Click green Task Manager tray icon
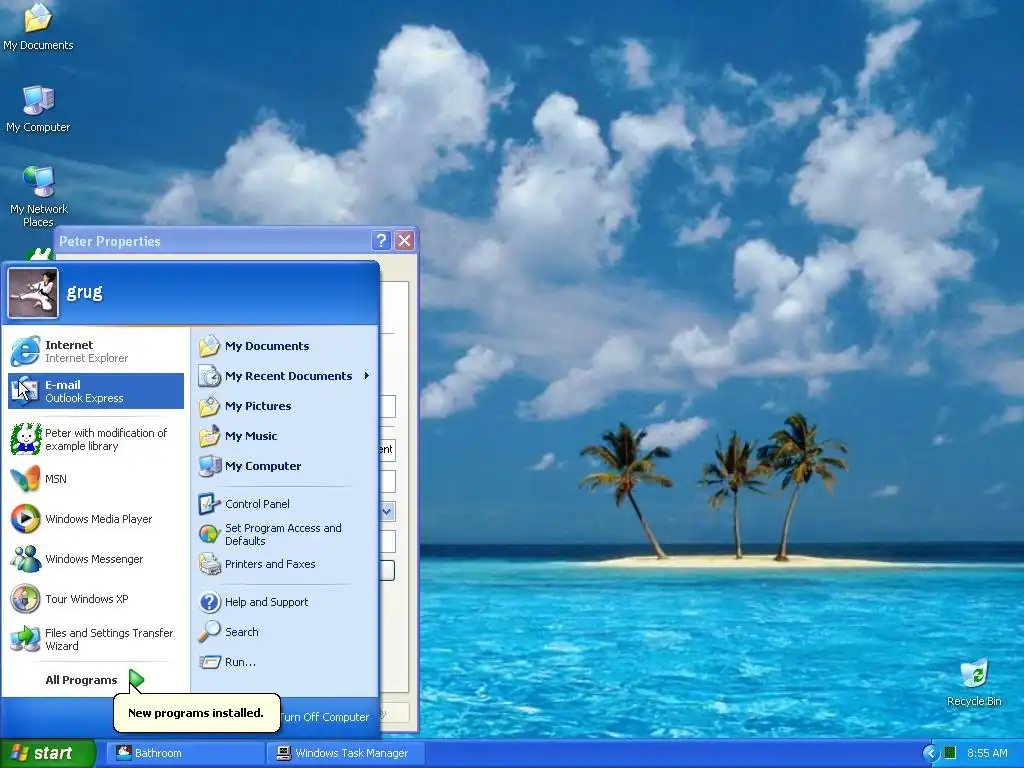1024x768 pixels. pos(950,753)
